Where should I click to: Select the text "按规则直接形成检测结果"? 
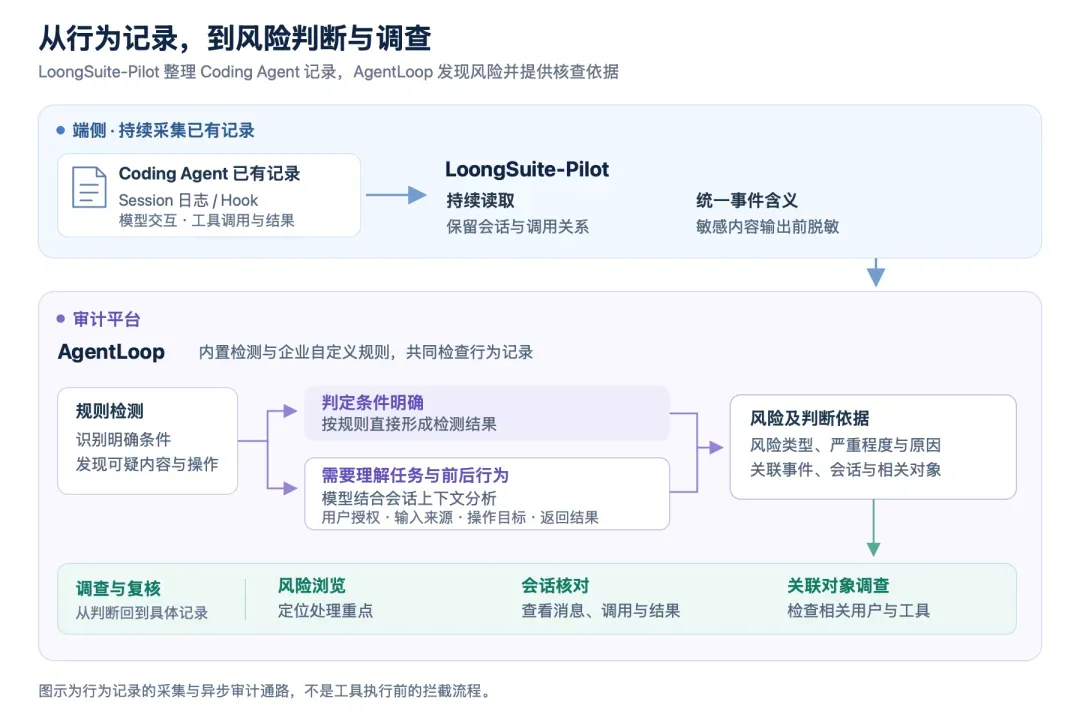pos(409,424)
